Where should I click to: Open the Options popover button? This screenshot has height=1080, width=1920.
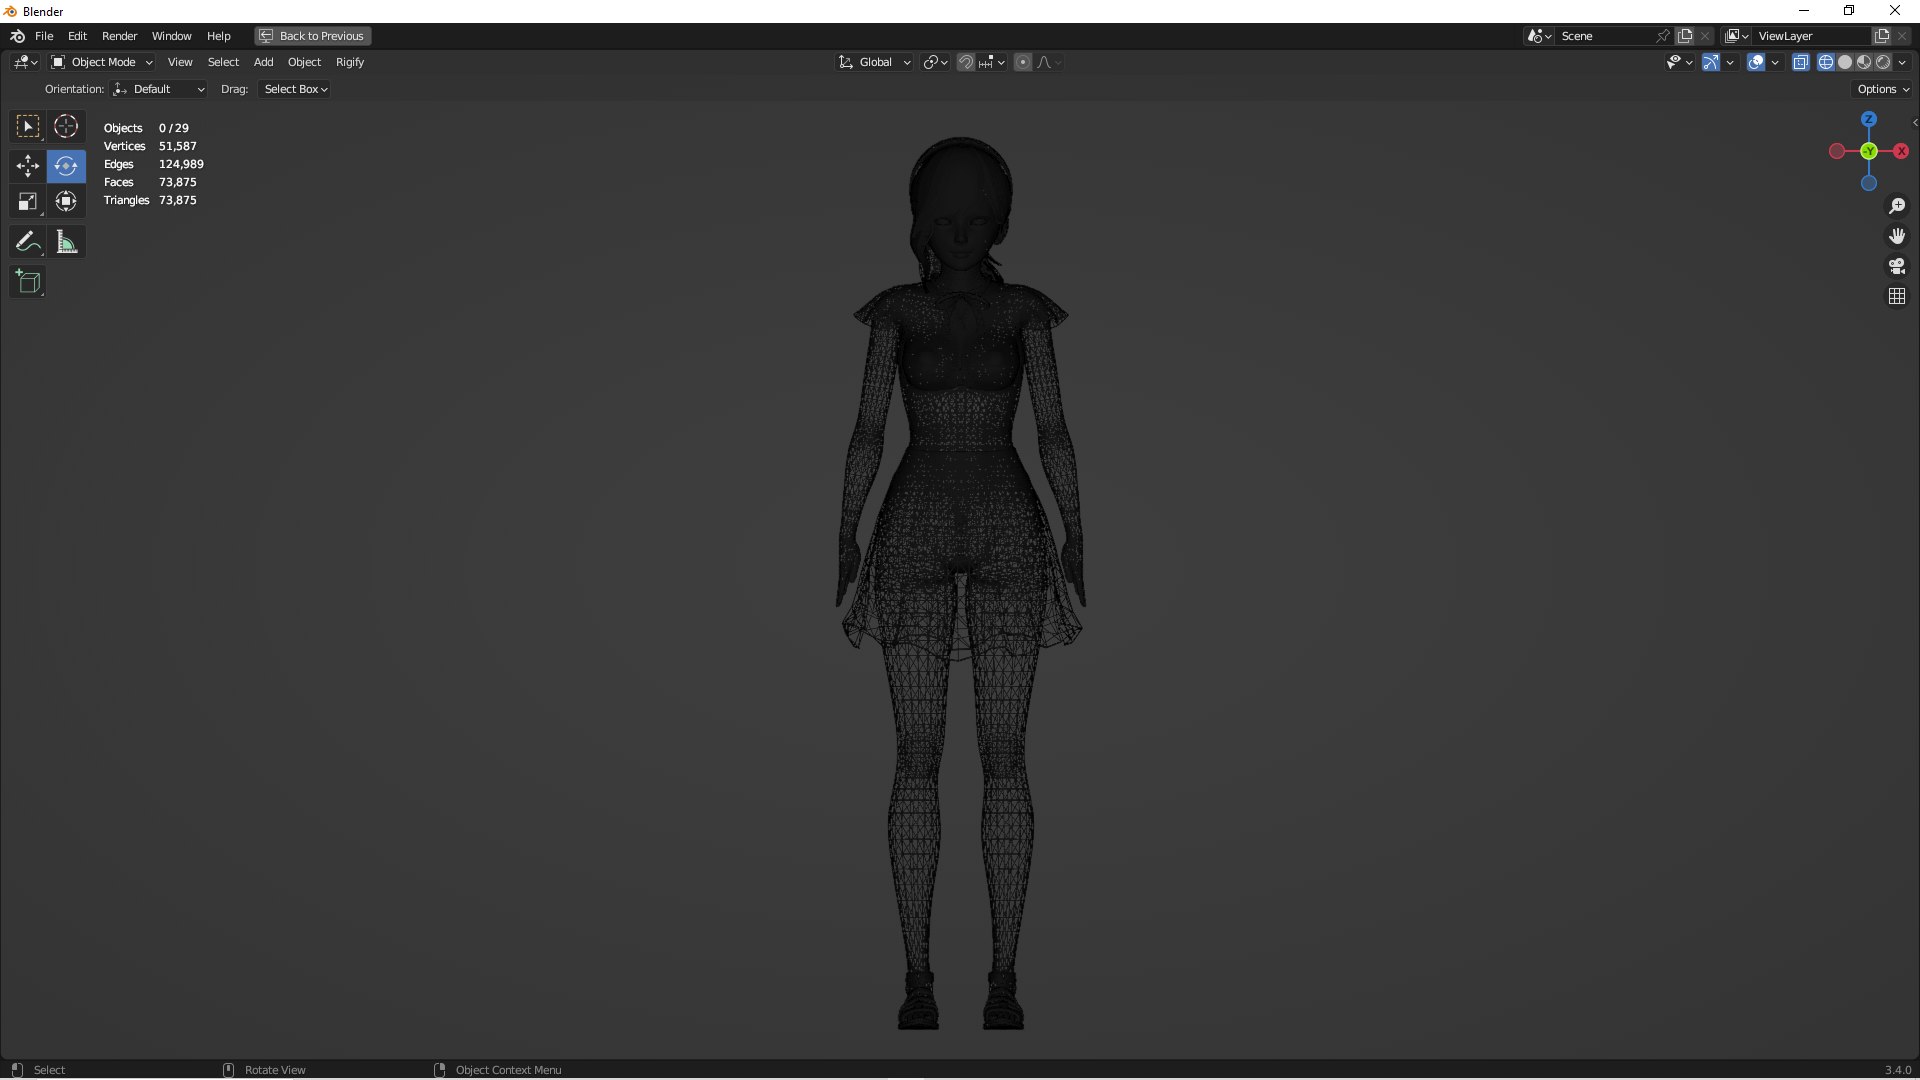1882,89
